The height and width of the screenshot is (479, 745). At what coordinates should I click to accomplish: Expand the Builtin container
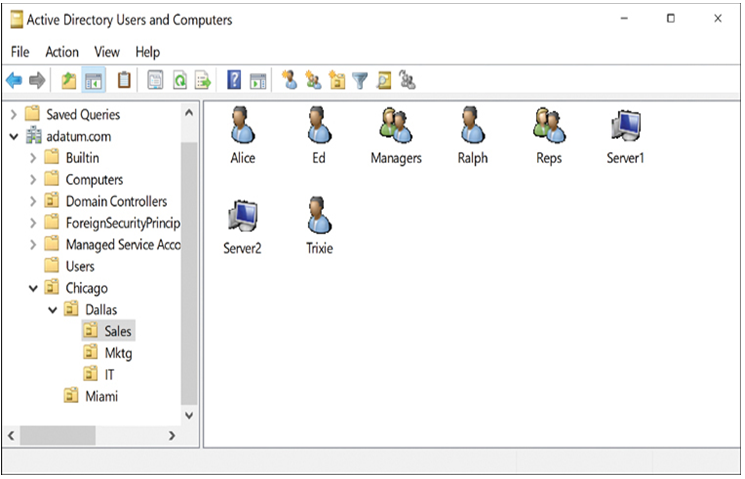click(33, 158)
